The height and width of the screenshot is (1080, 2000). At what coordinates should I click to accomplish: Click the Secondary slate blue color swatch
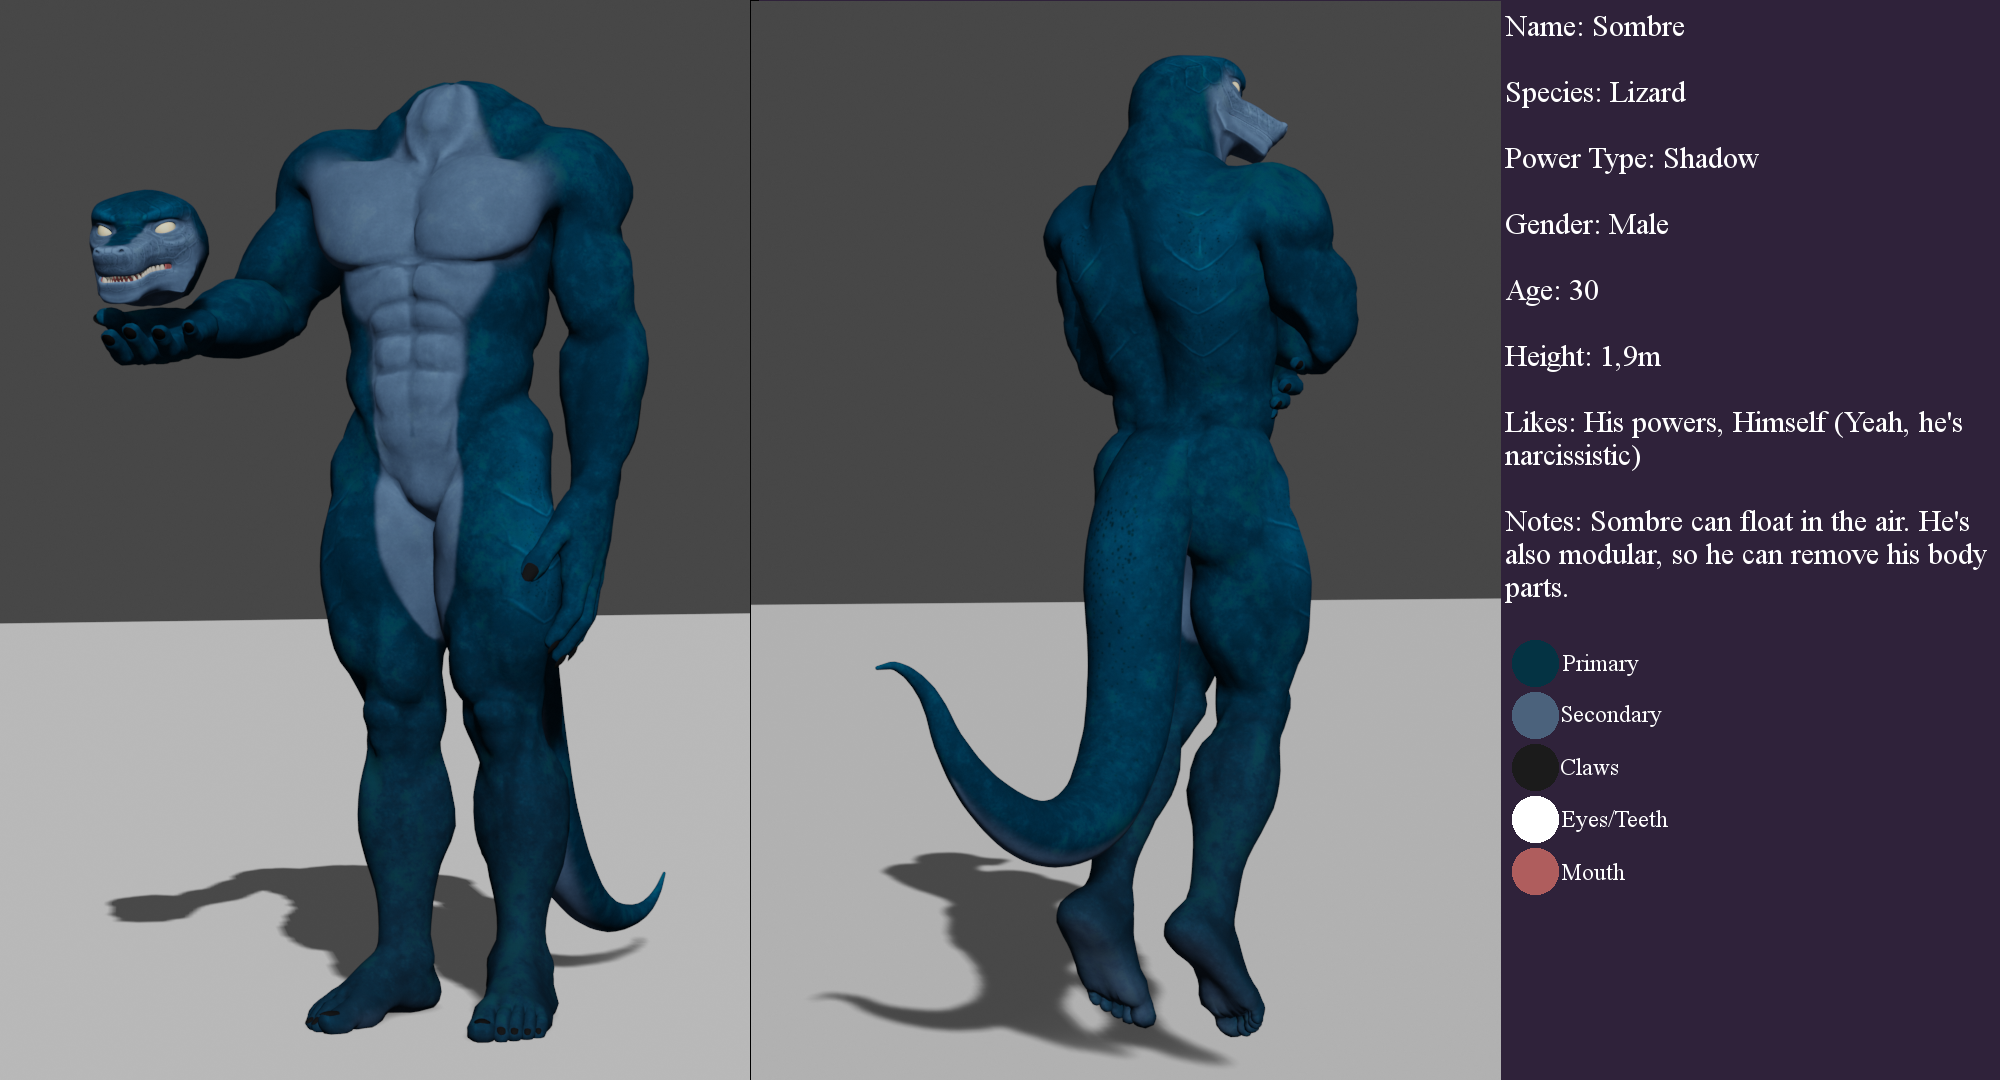tap(1535, 715)
